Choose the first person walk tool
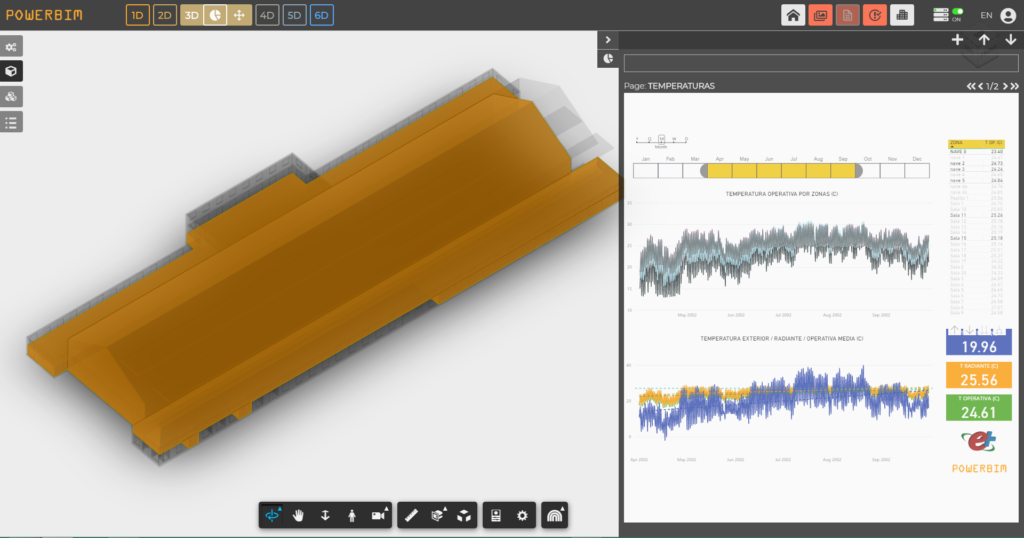 click(x=351, y=516)
